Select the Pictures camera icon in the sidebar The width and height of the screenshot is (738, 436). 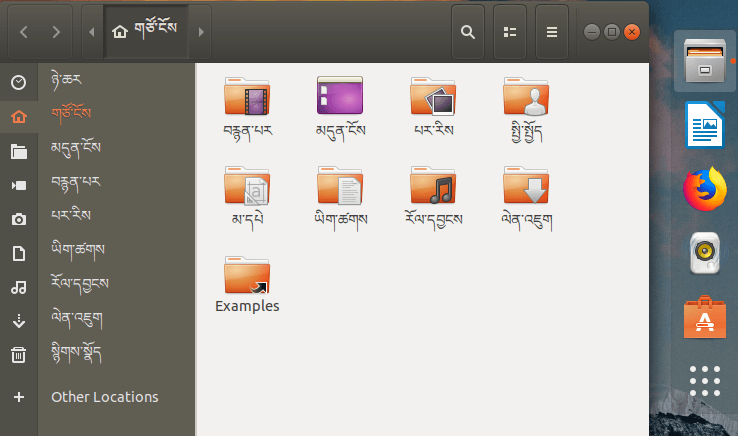point(18,219)
